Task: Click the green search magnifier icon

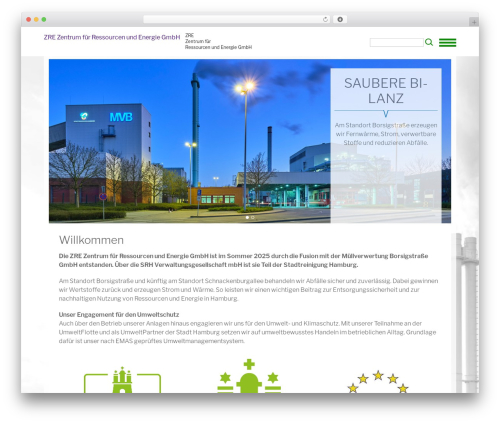Action: [x=429, y=42]
